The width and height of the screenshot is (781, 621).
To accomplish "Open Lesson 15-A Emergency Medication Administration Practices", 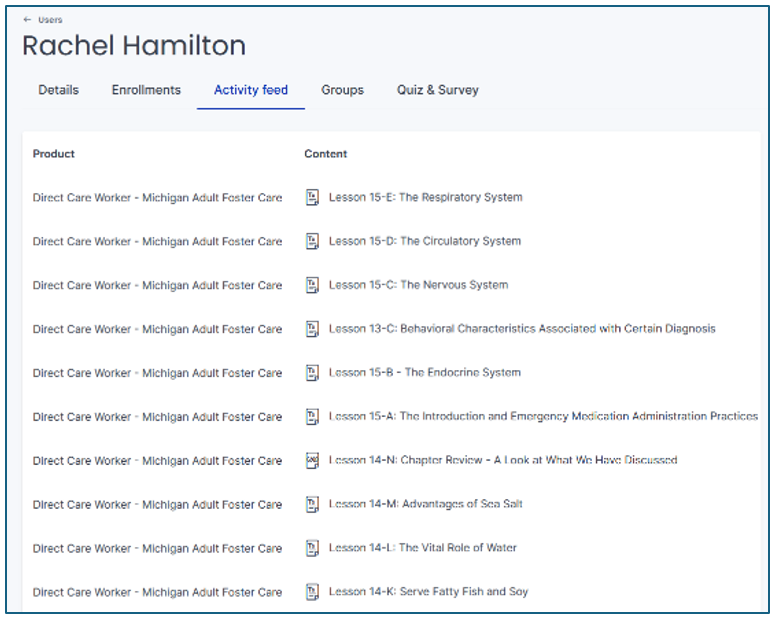I will click(543, 417).
